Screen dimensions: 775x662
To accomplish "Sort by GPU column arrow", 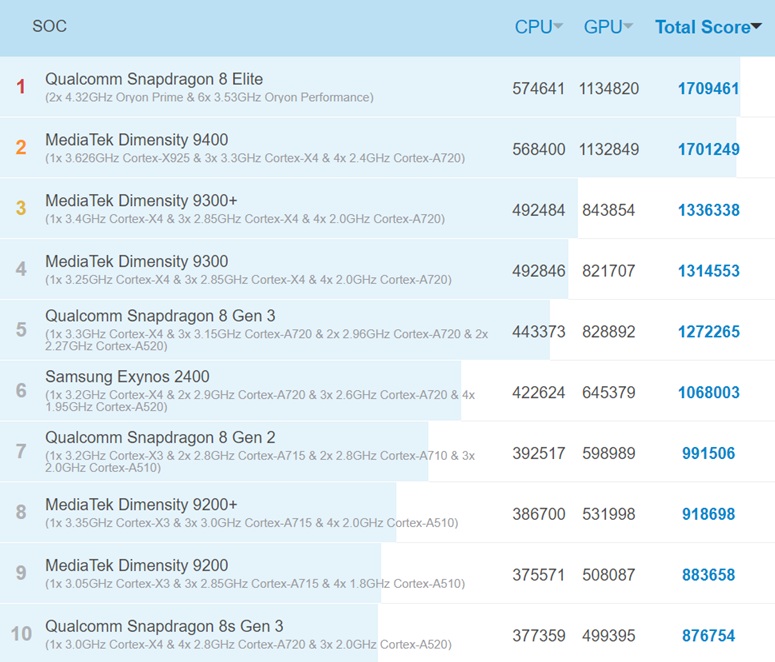I will [628, 27].
